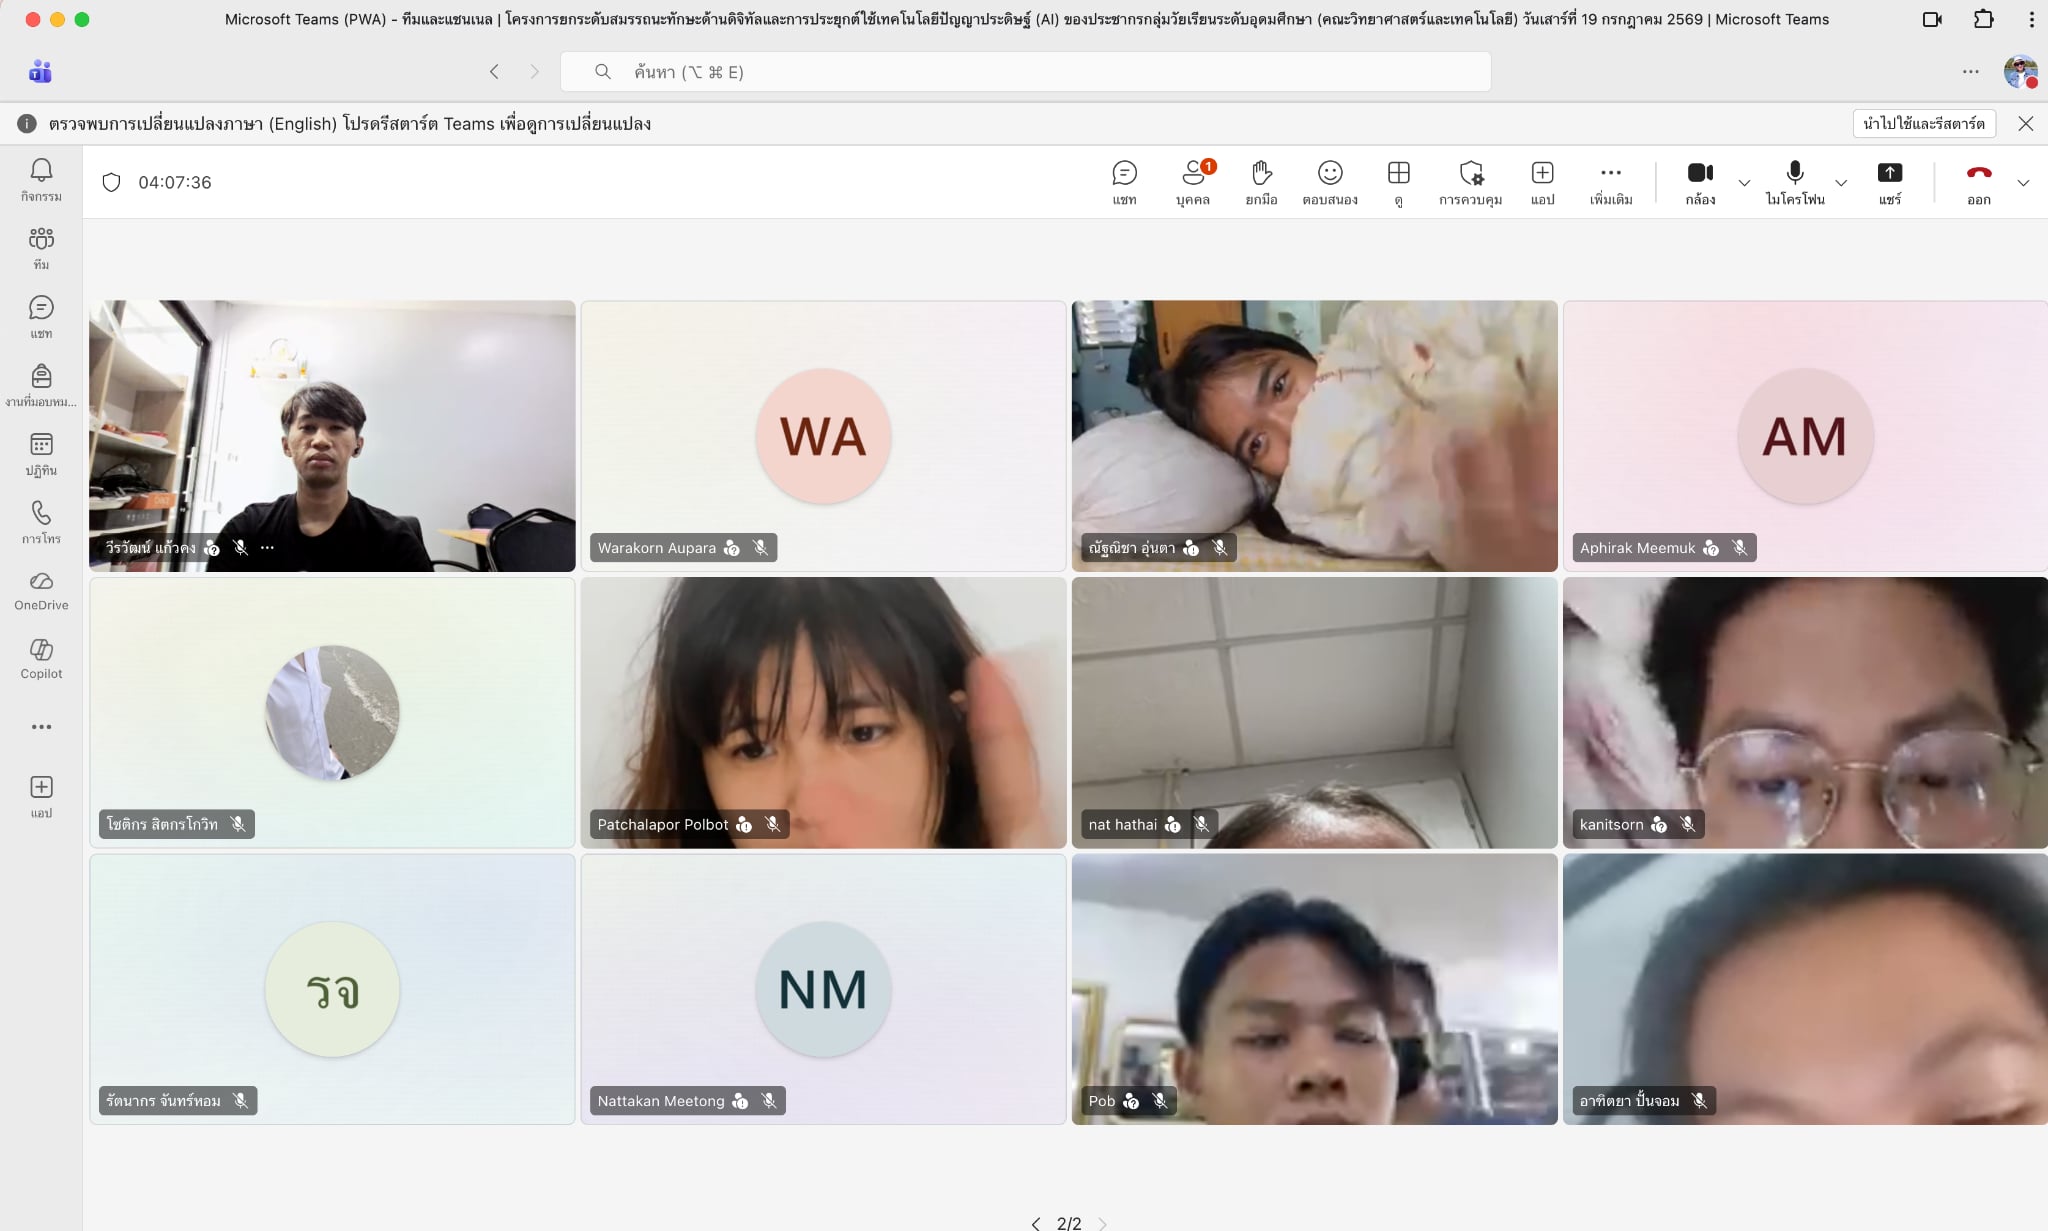Open the reactions menu
Image resolution: width=2048 pixels, height=1231 pixels.
coord(1330,183)
